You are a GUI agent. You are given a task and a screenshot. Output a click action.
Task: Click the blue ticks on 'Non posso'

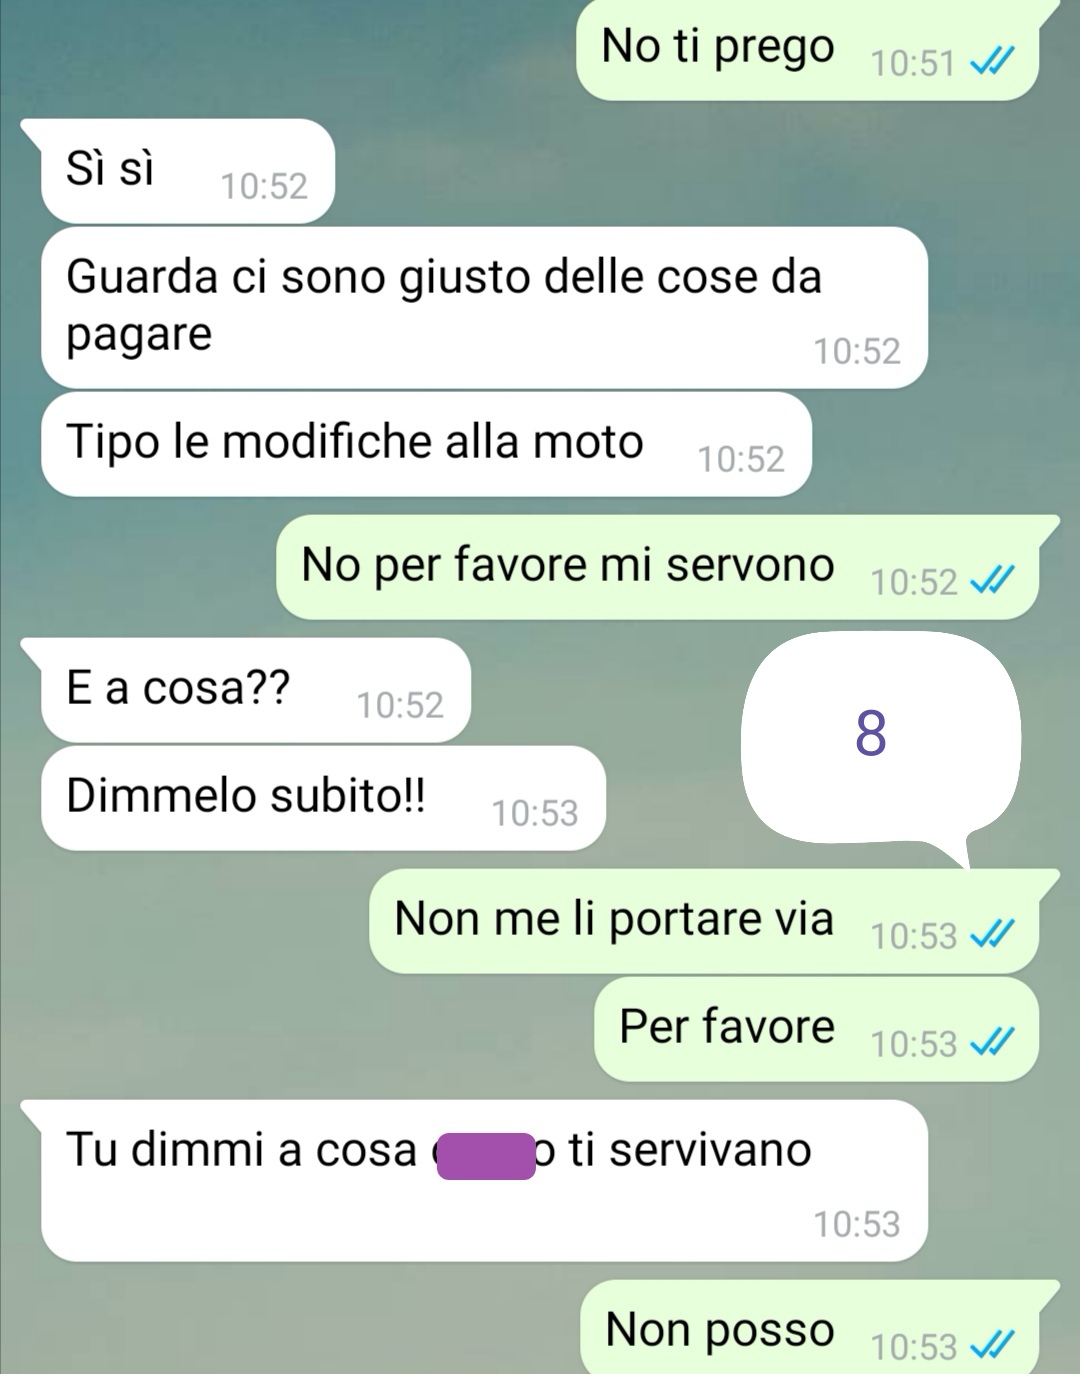coord(993,1346)
